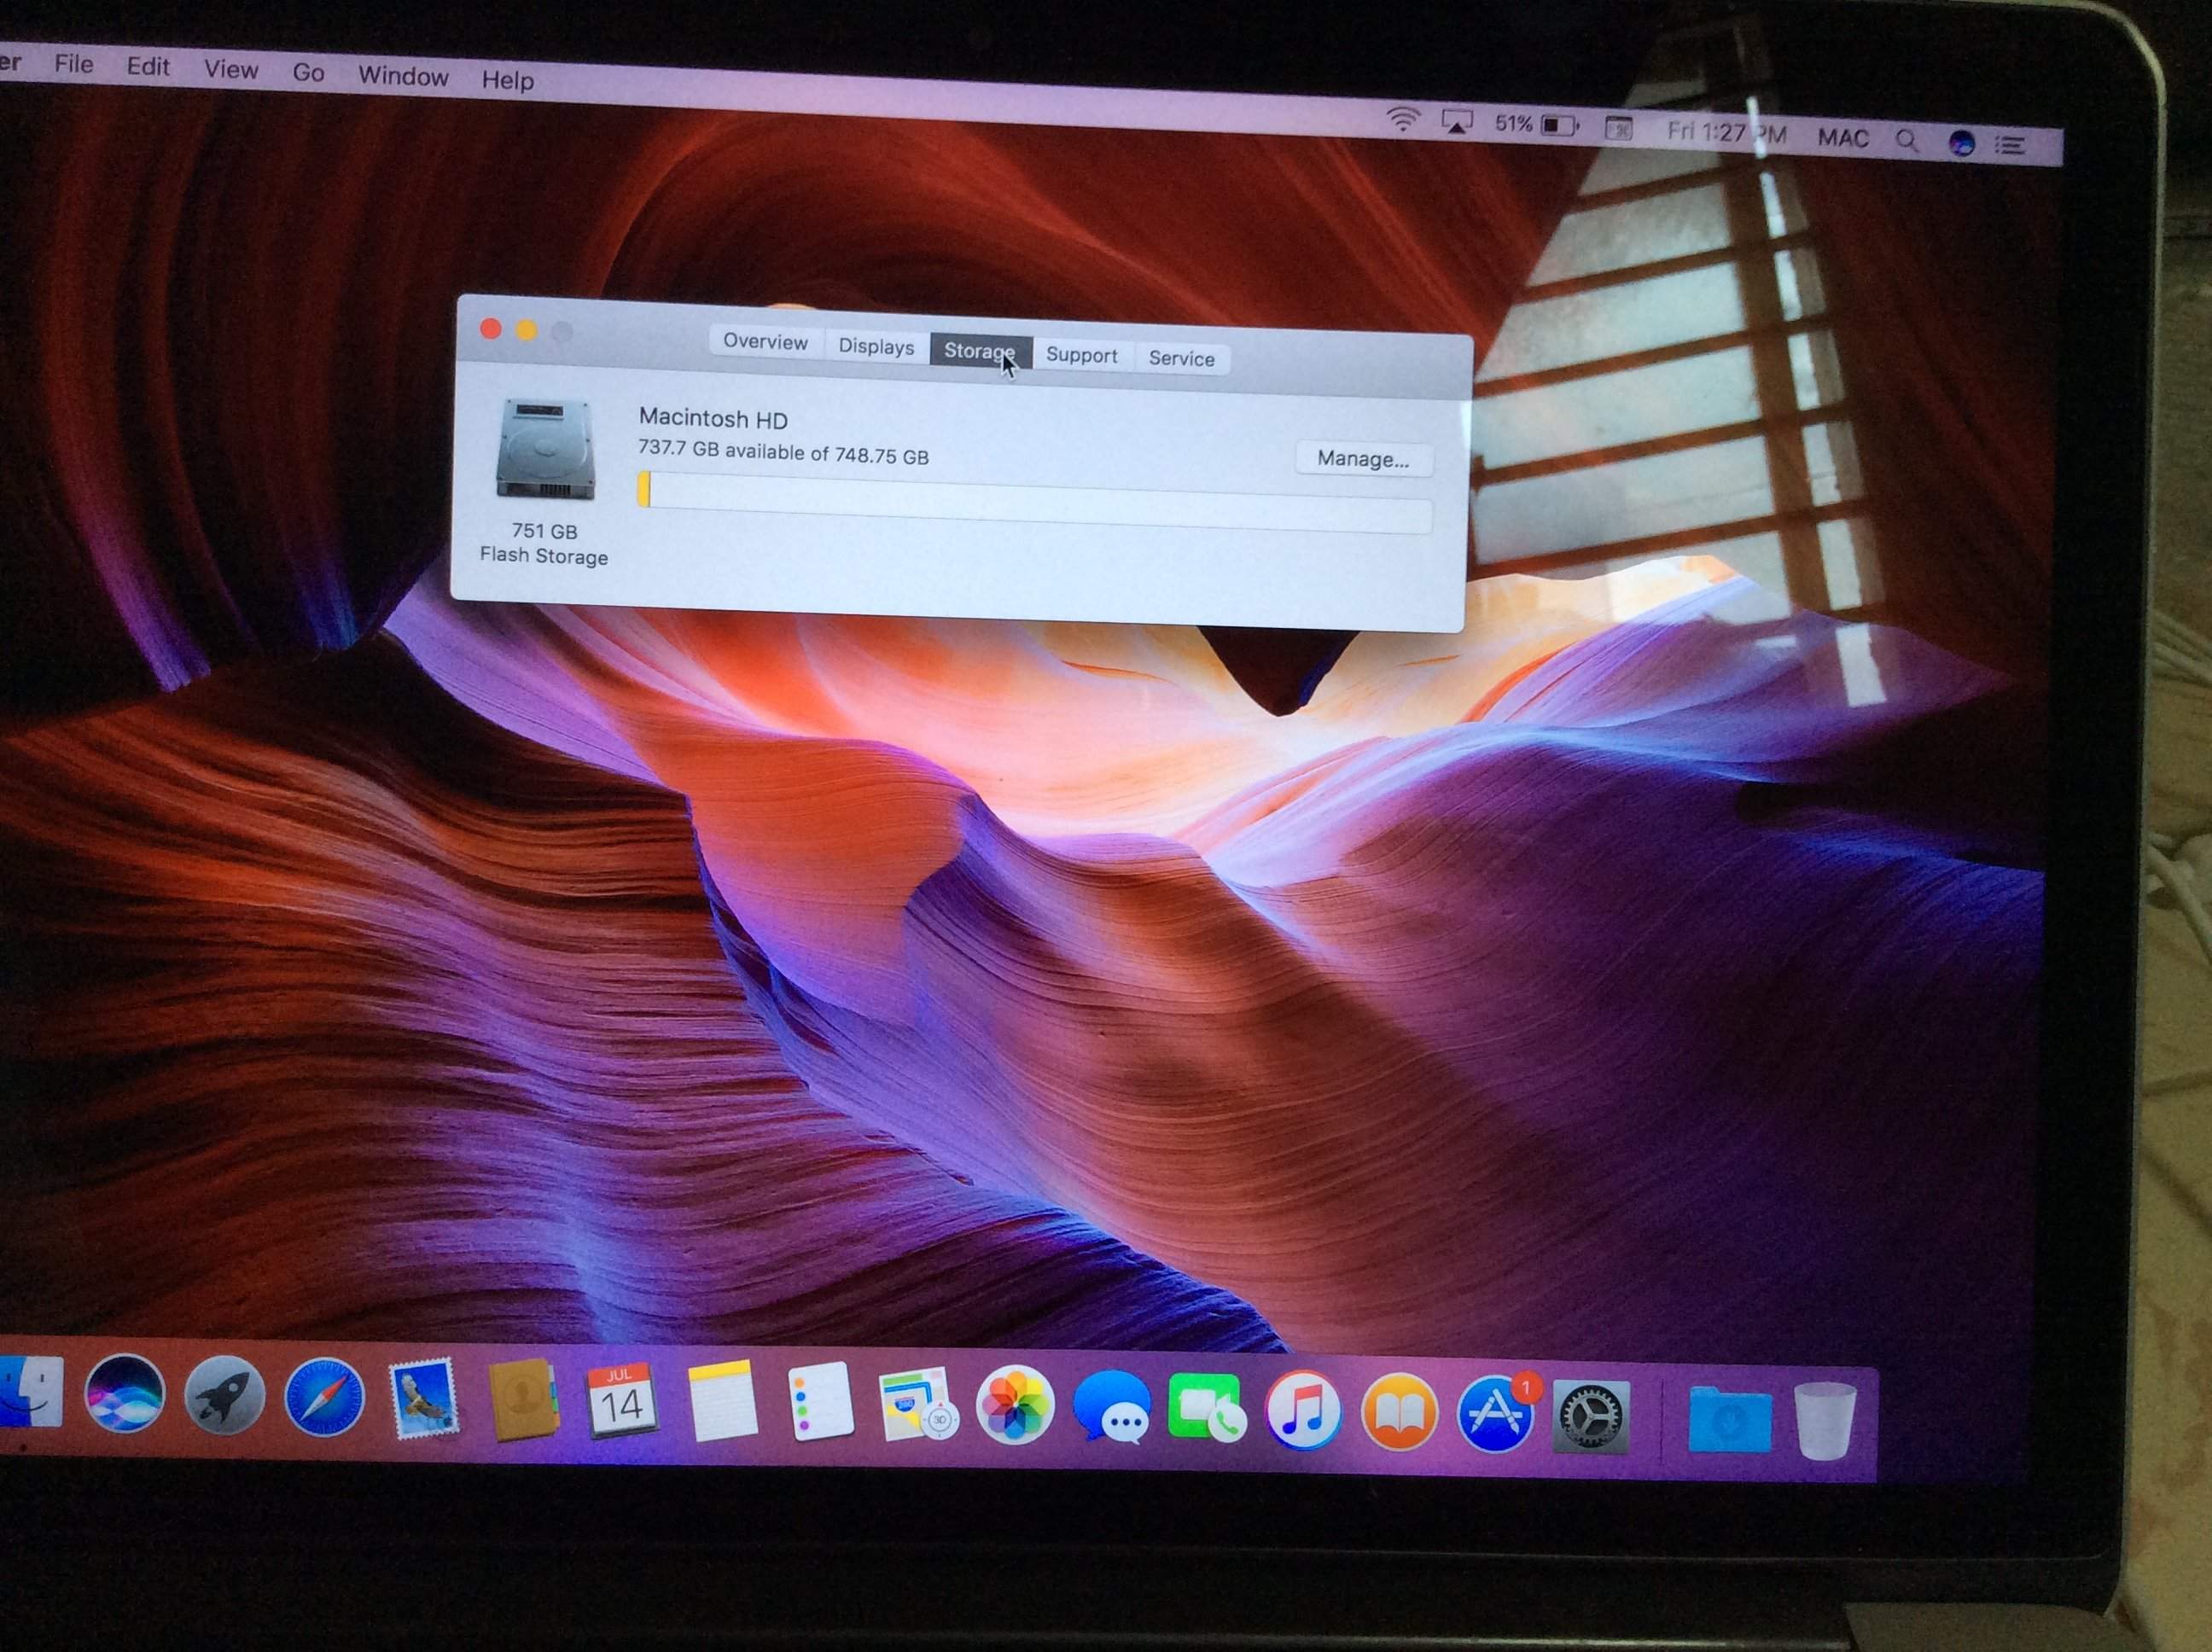This screenshot has height=1652, width=2212.
Task: Click the Fri 1:27 PM clock
Action: tap(1727, 132)
